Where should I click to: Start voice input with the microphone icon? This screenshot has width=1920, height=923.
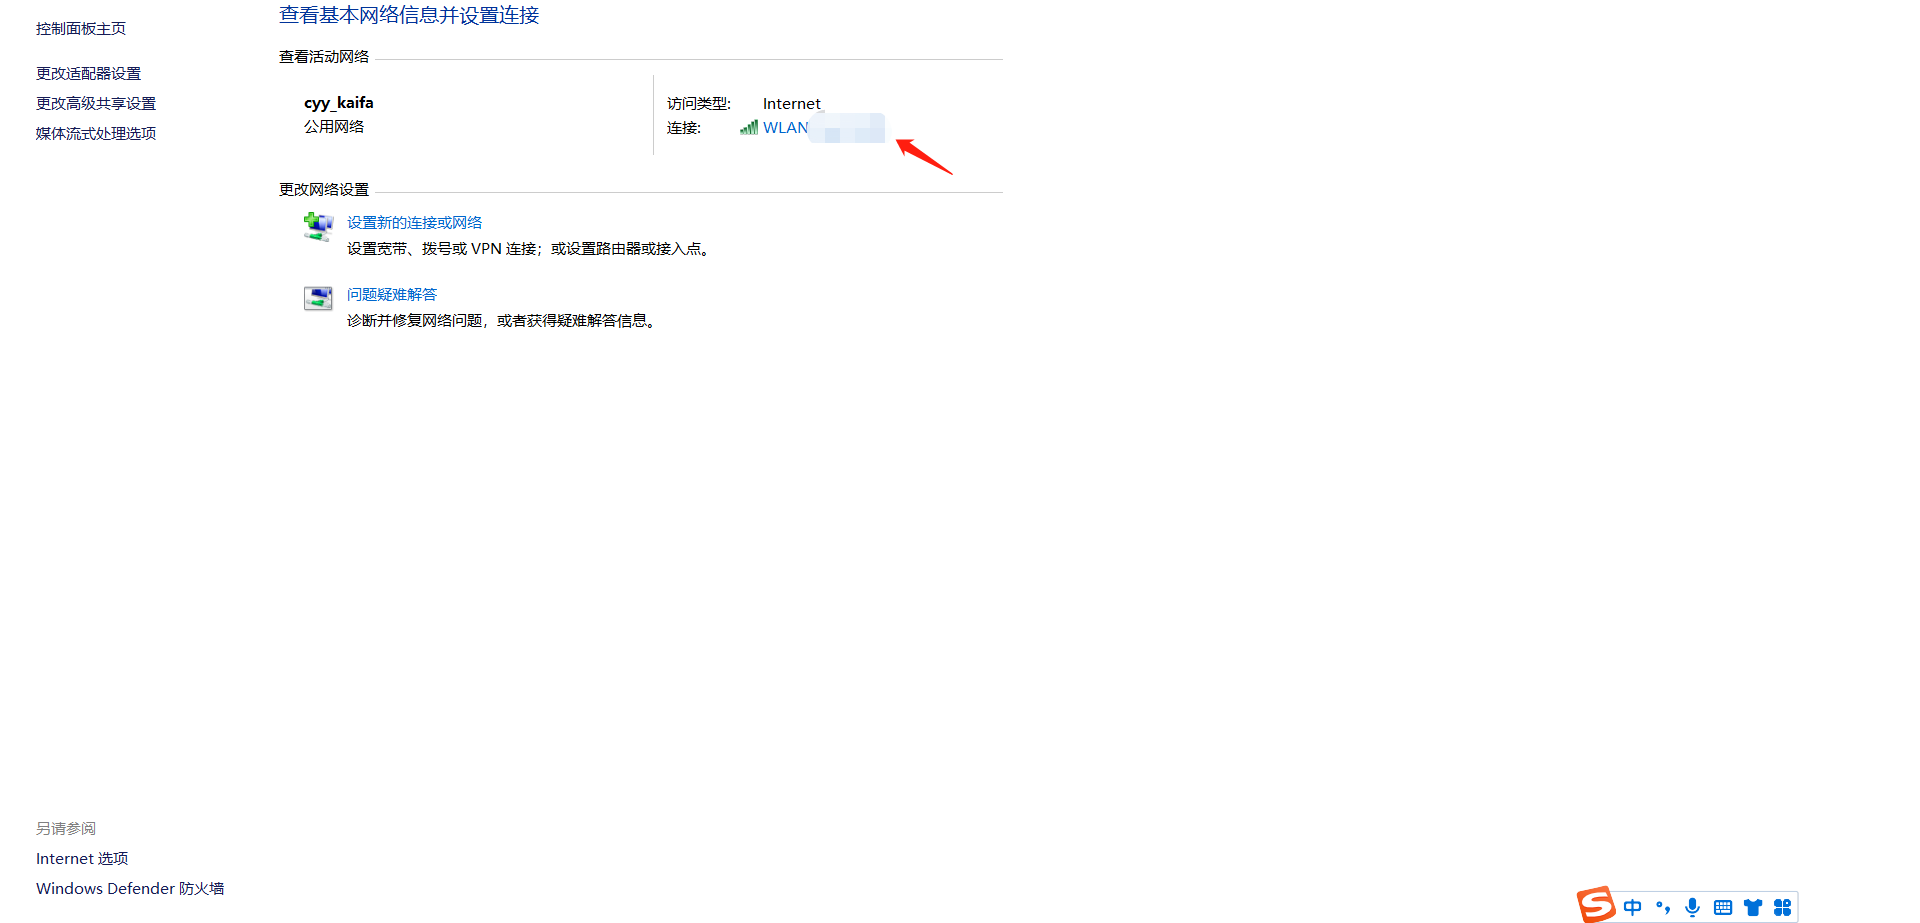[1692, 907]
